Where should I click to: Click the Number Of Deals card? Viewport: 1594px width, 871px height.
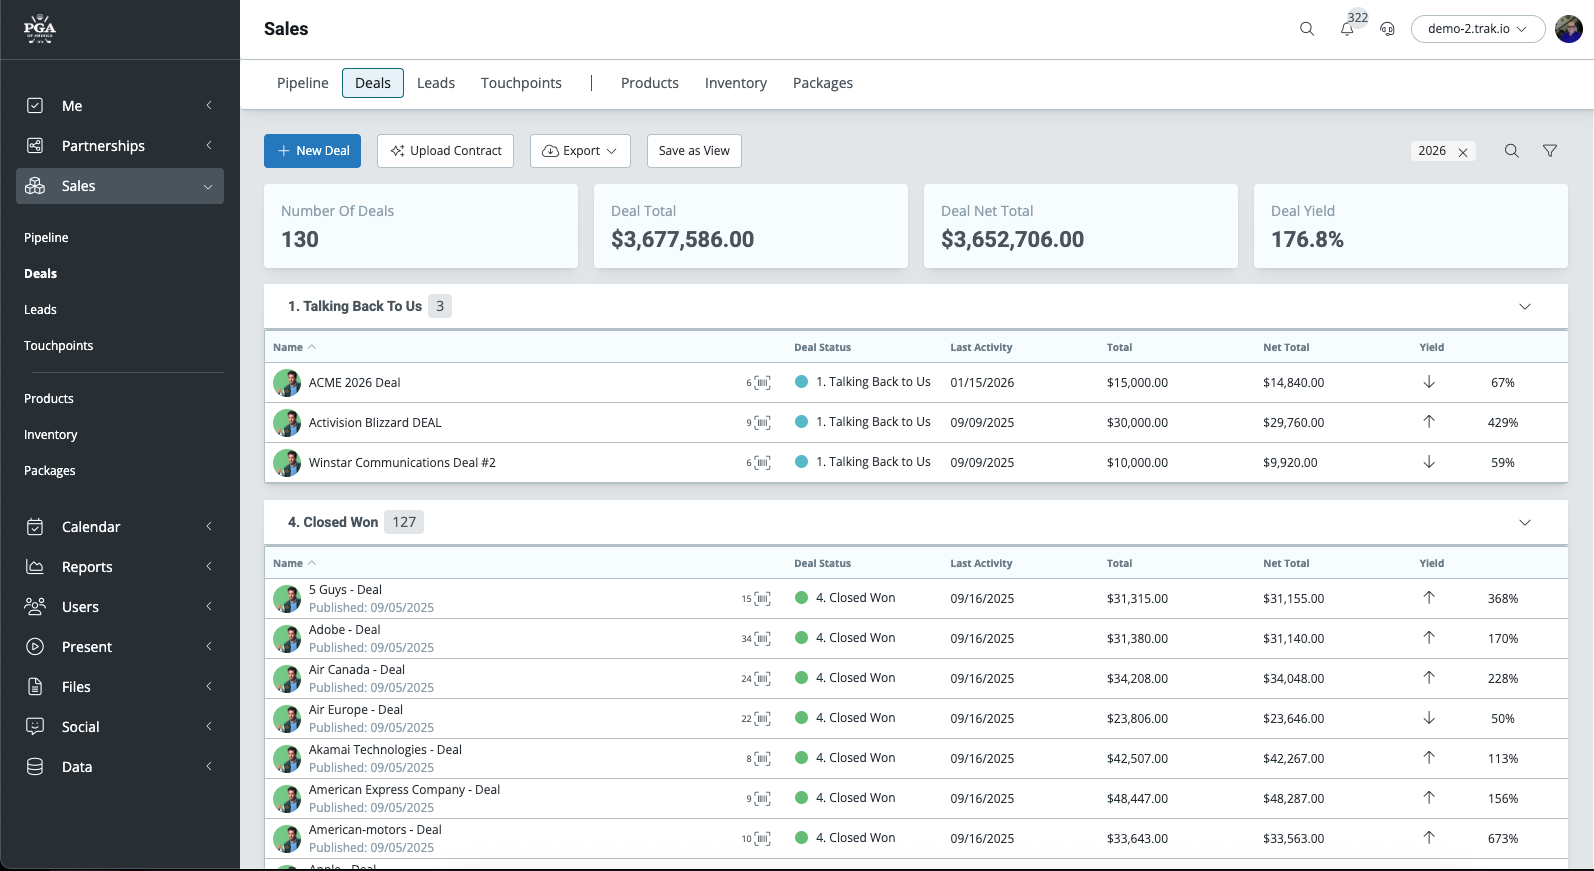coord(421,226)
